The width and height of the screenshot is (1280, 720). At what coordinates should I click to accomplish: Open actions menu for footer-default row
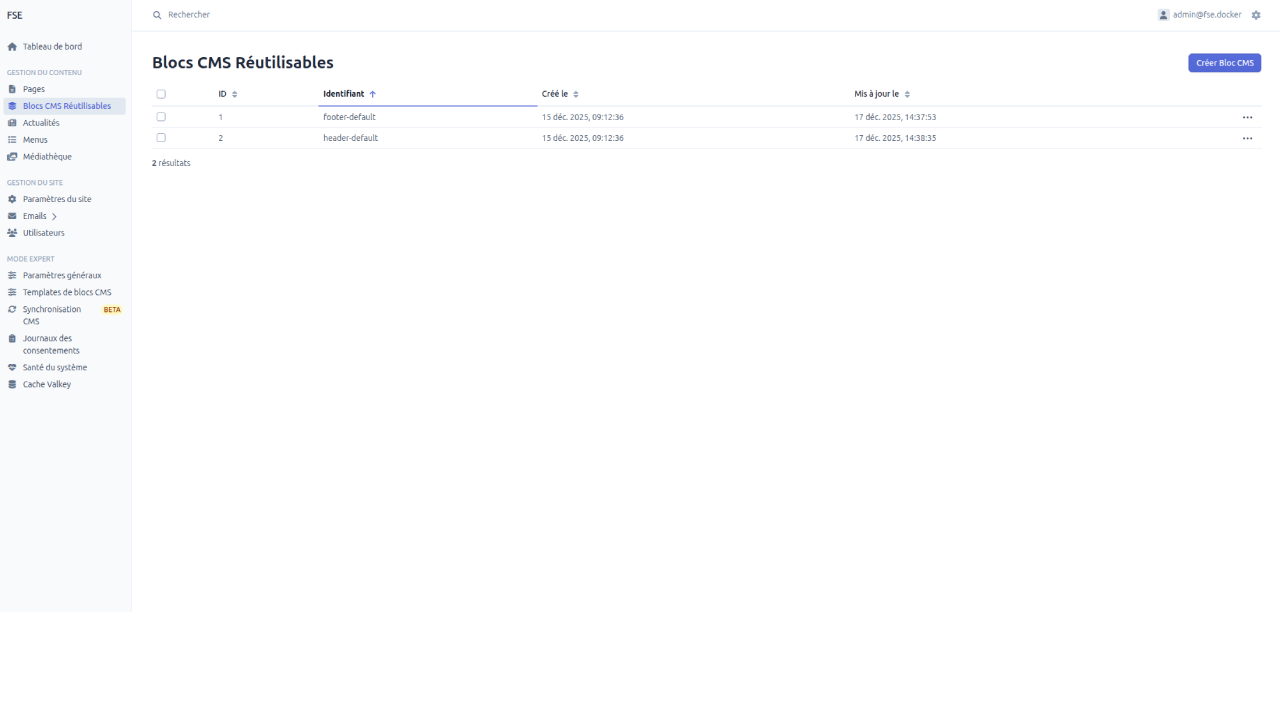(1247, 117)
